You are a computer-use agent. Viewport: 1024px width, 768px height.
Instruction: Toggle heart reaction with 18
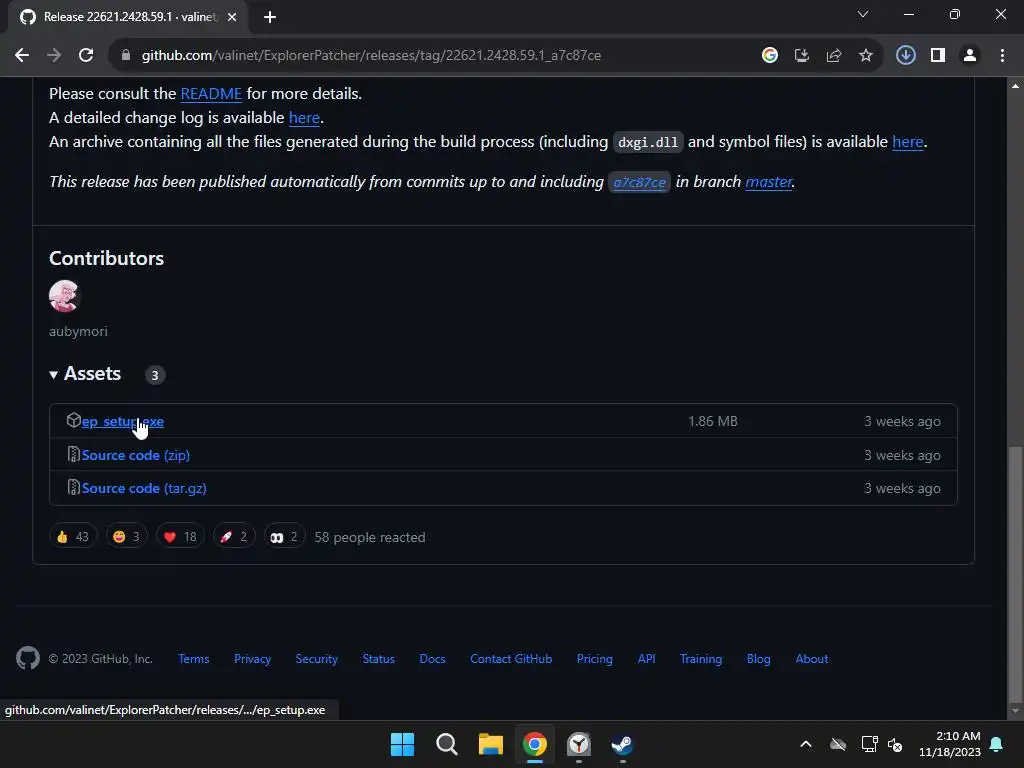pos(180,537)
